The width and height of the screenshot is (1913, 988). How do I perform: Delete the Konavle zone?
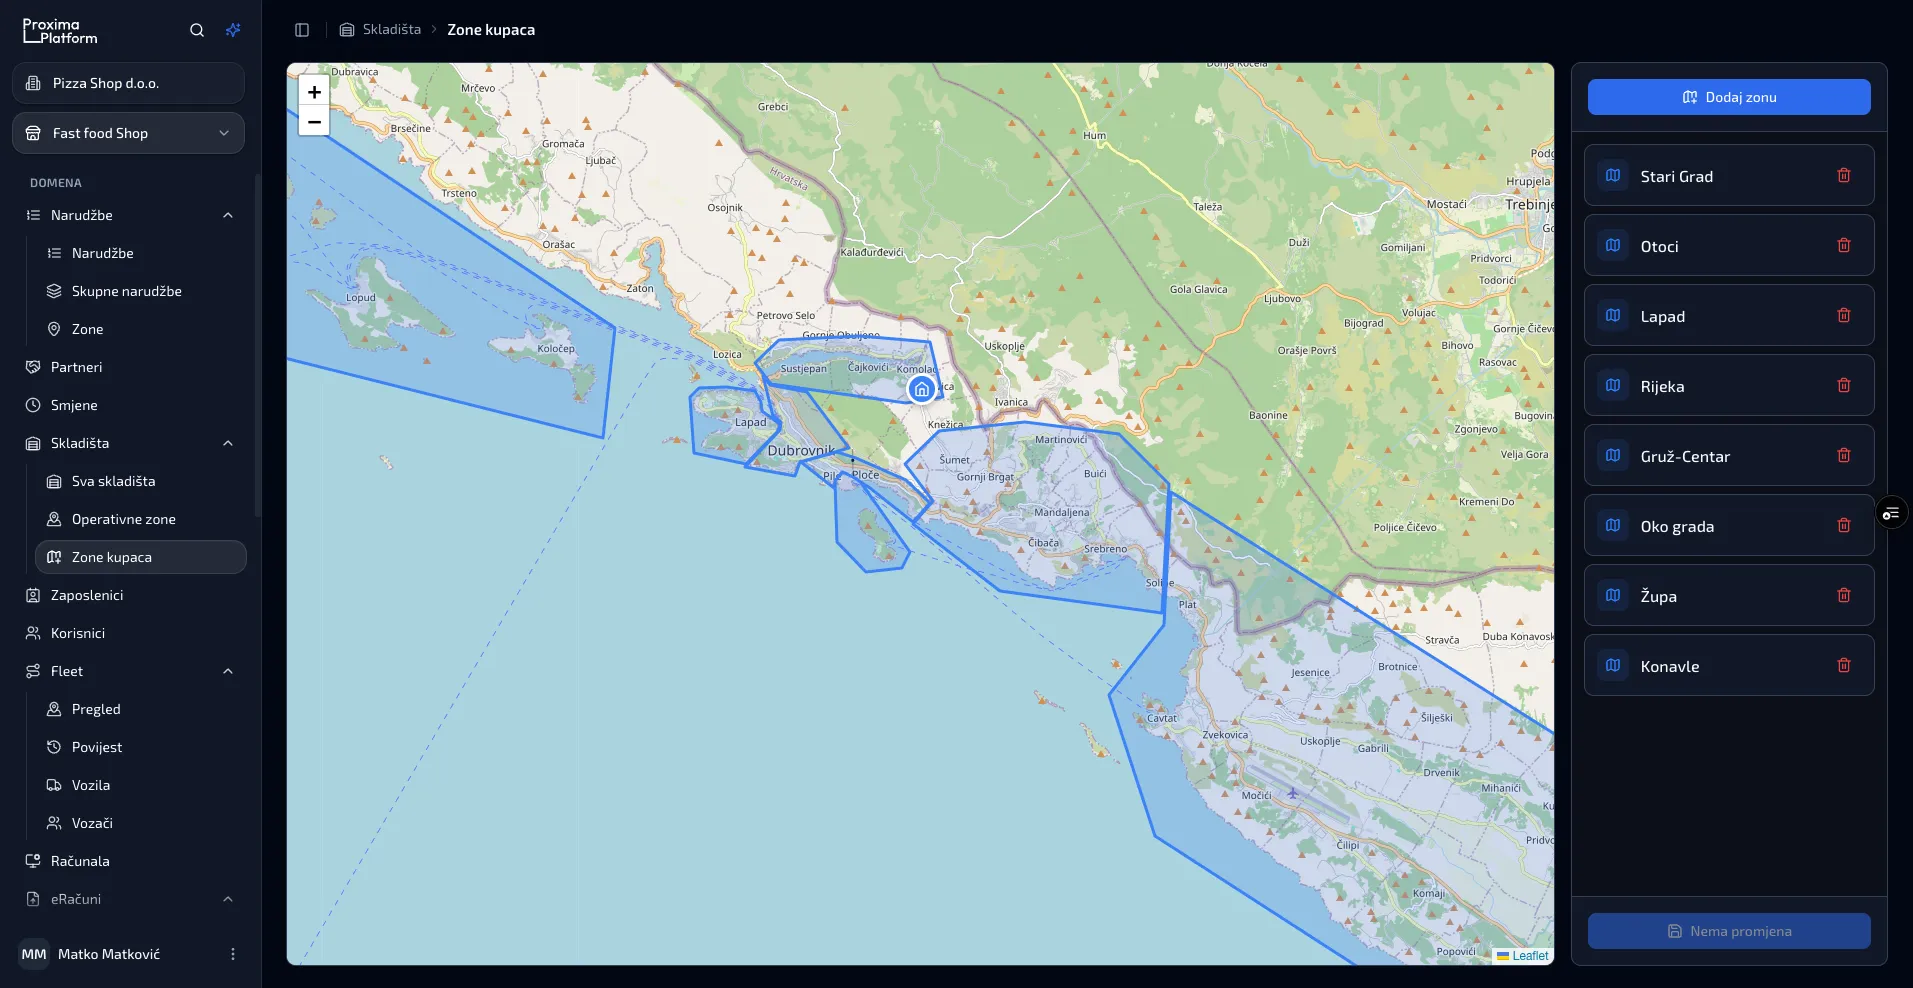pos(1844,666)
